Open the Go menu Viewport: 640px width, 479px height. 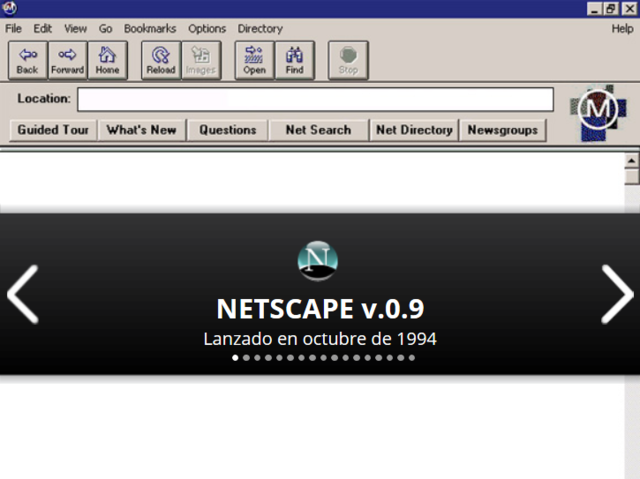[105, 29]
